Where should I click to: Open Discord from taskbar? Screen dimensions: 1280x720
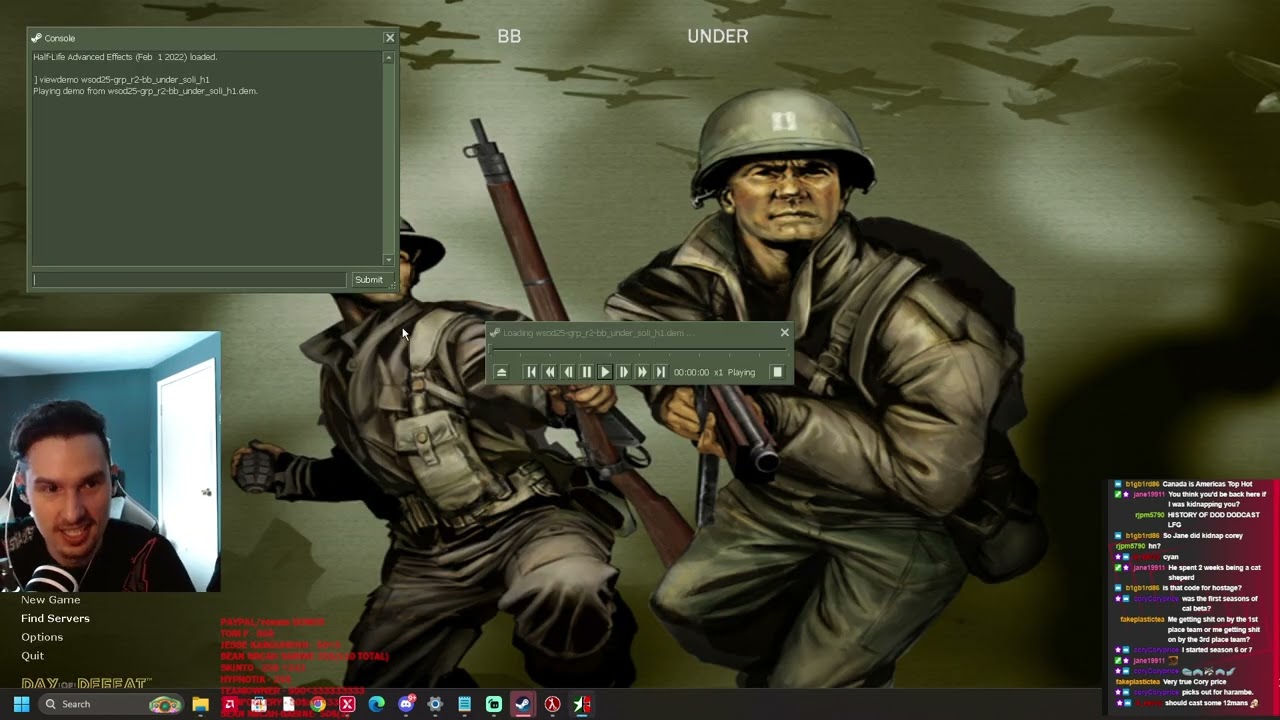pos(406,704)
